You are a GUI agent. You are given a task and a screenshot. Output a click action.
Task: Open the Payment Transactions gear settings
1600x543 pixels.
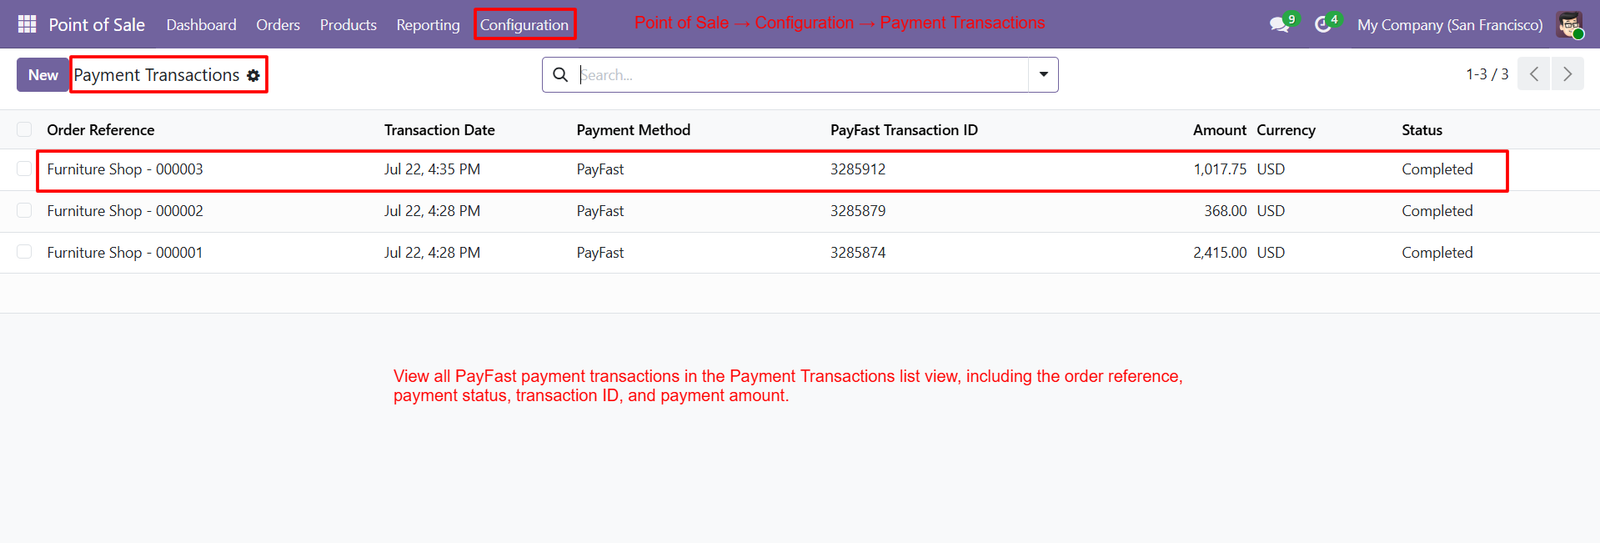tap(253, 75)
